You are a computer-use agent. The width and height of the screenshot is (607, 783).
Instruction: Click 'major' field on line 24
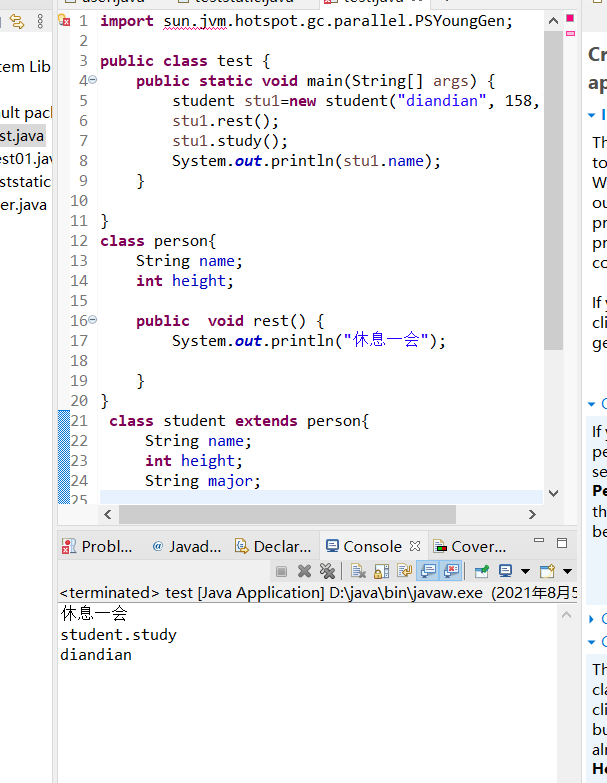pos(230,481)
